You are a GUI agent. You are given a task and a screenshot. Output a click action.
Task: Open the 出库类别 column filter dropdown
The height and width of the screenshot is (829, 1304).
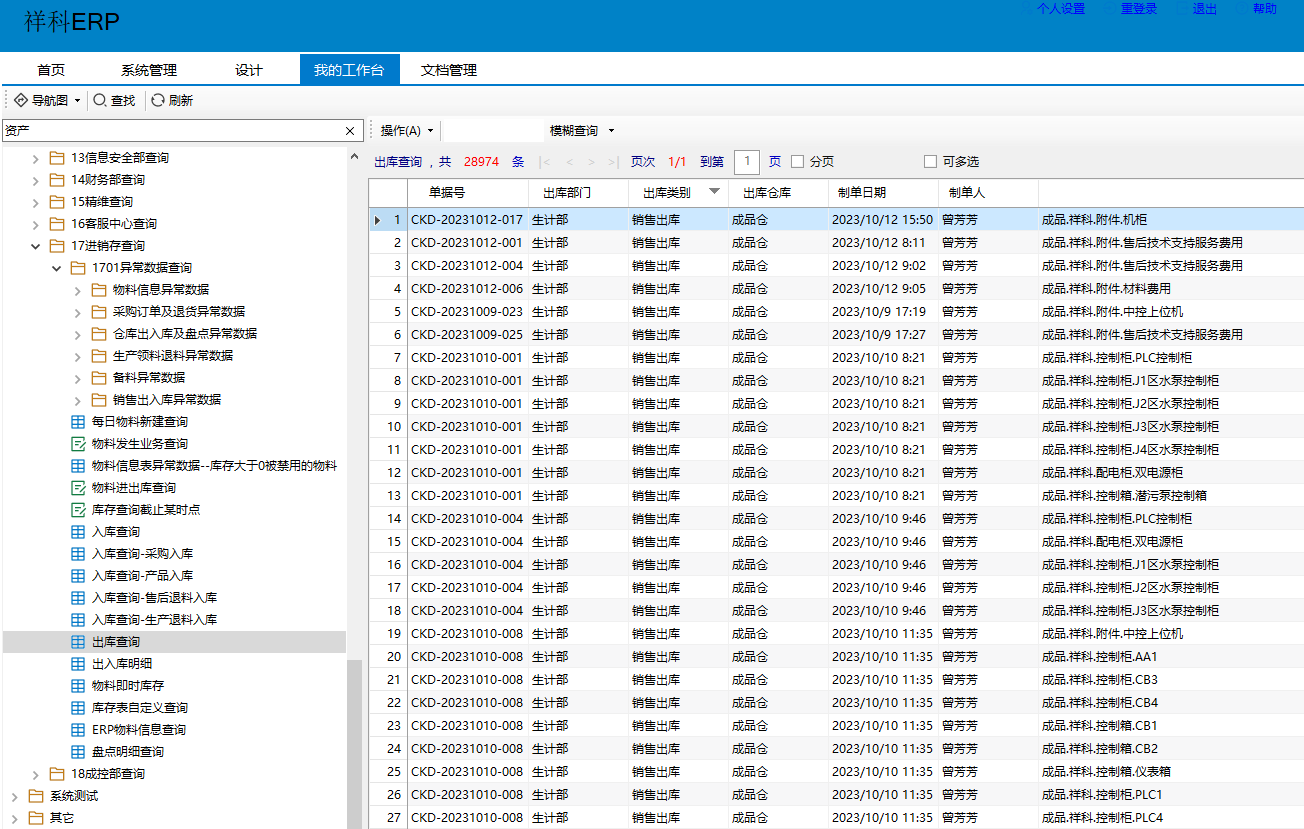714,192
